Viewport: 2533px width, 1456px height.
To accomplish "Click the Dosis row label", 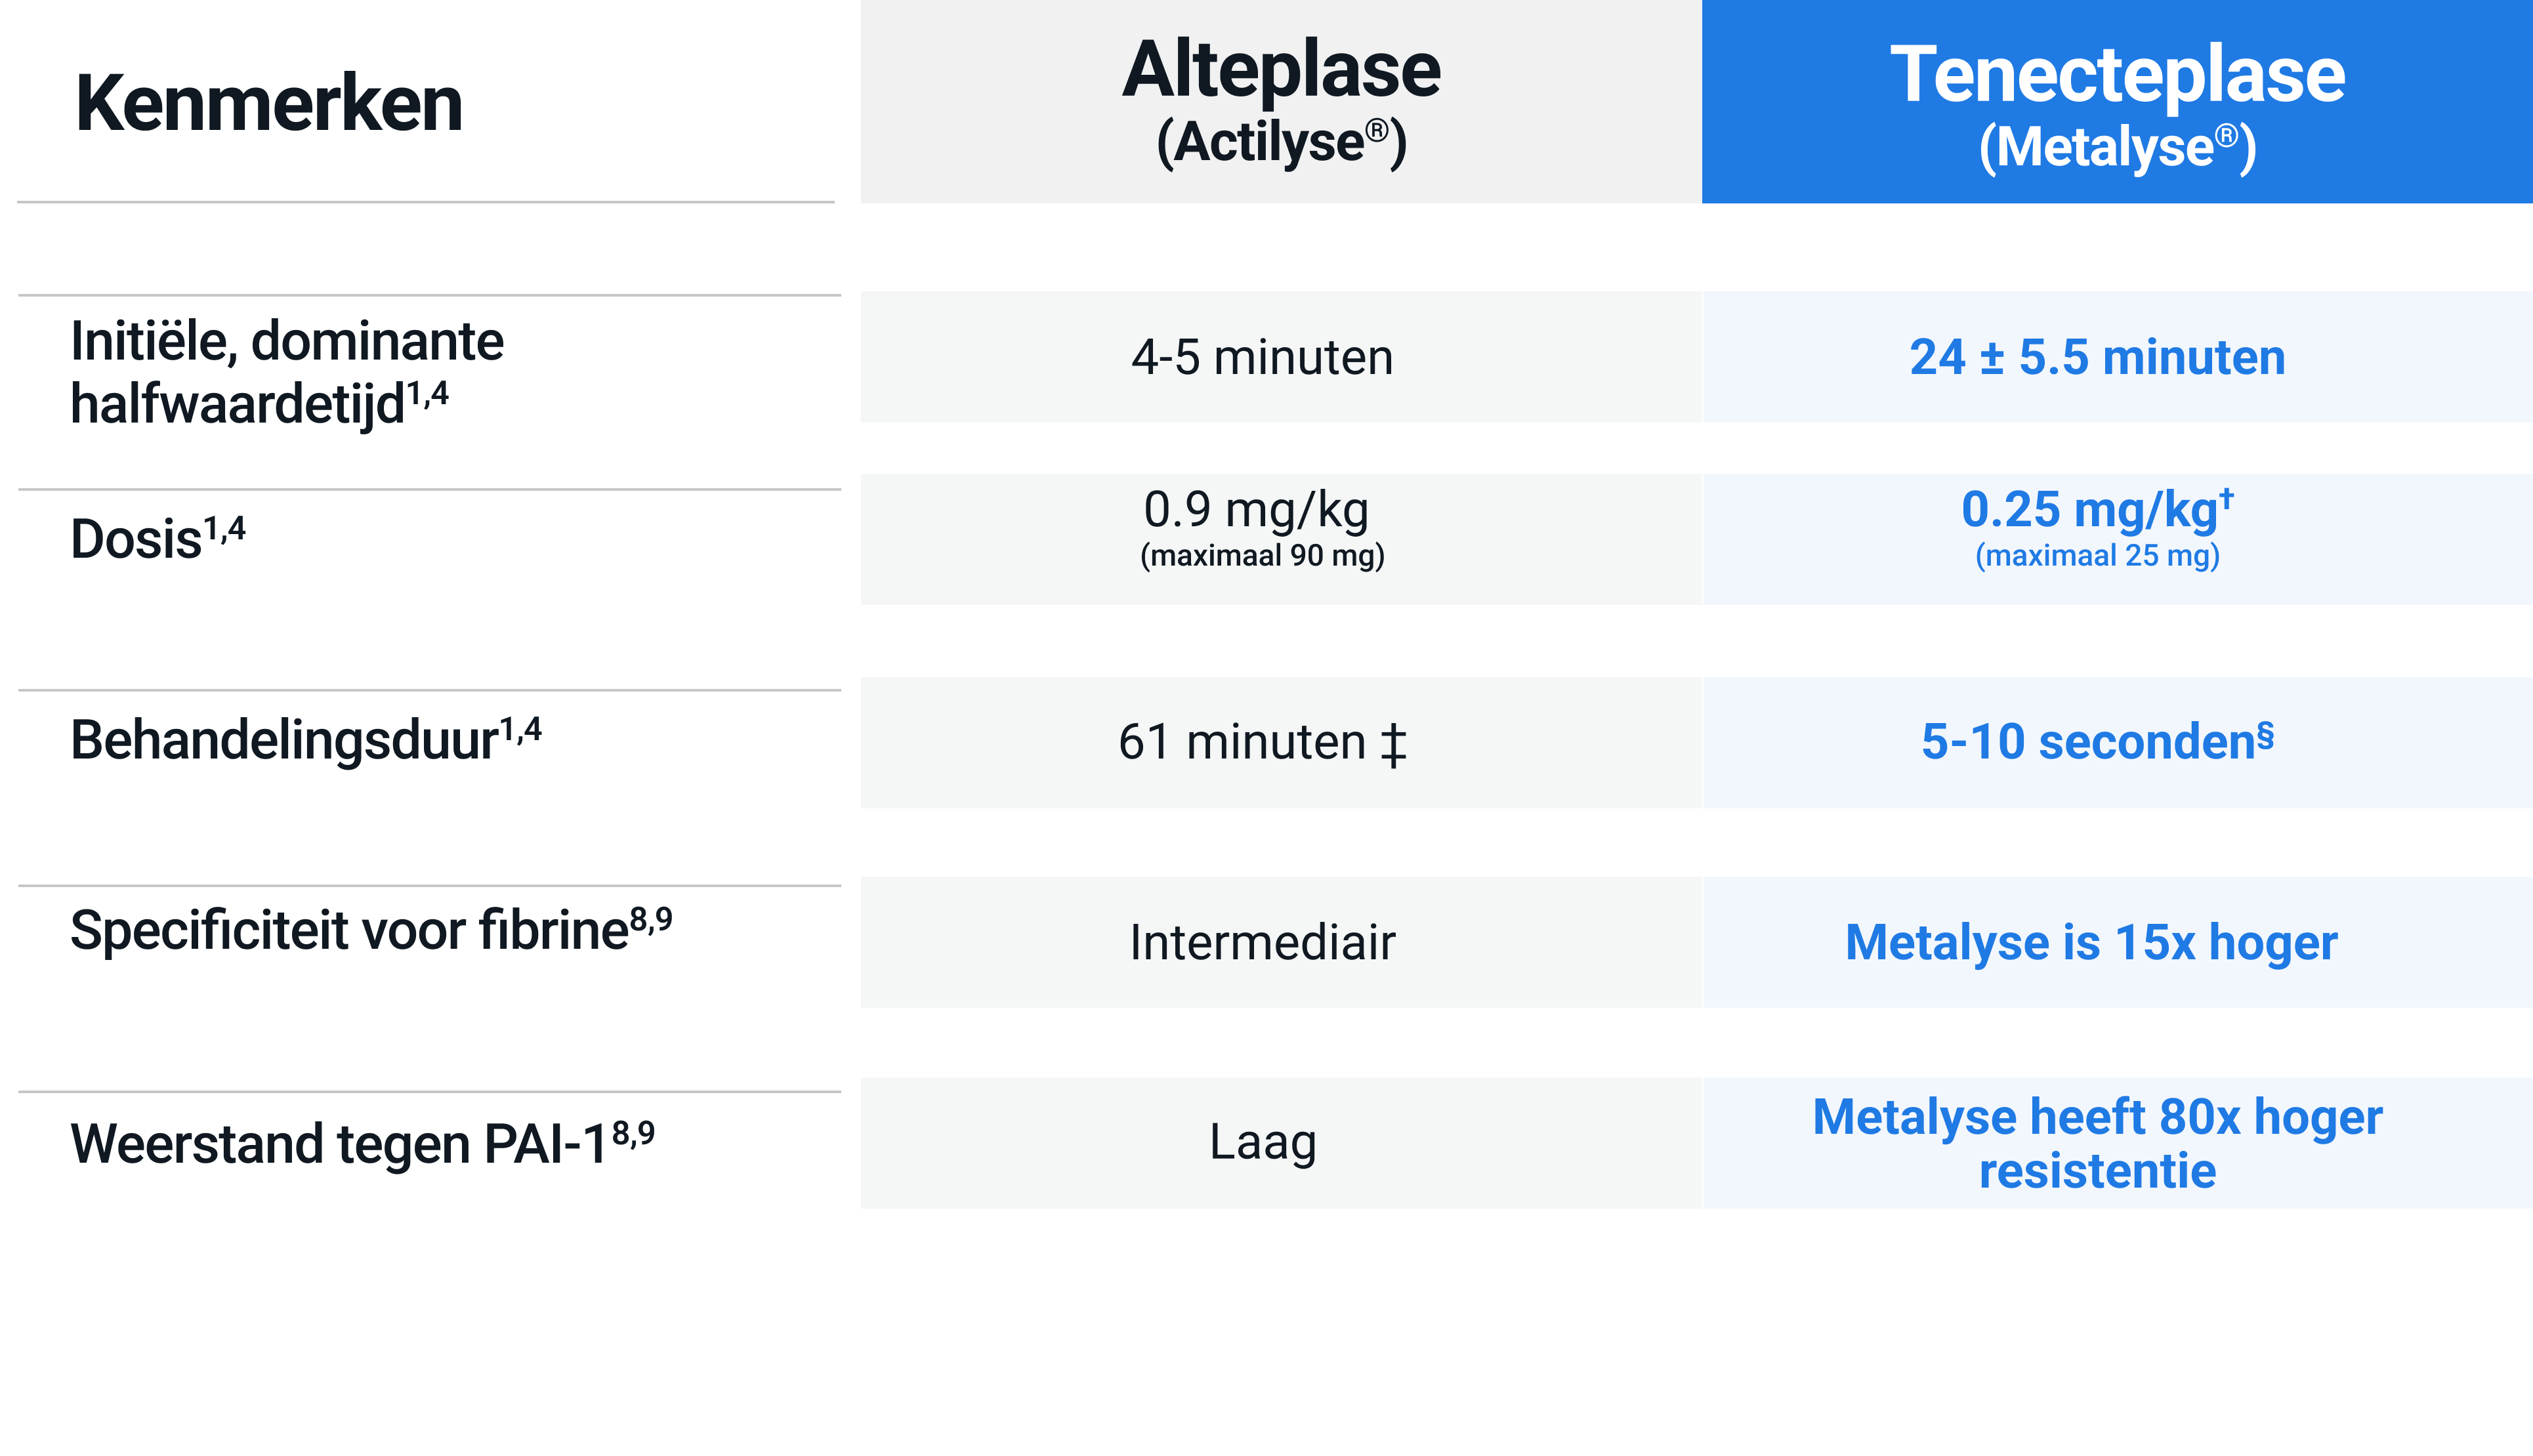I will (158, 539).
